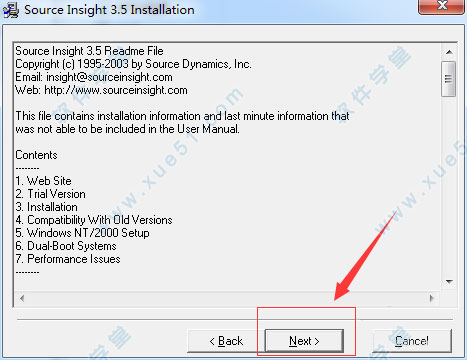
Task: Click '4. Compatibility With Old Versions' entry
Action: pyautogui.click(x=94, y=220)
